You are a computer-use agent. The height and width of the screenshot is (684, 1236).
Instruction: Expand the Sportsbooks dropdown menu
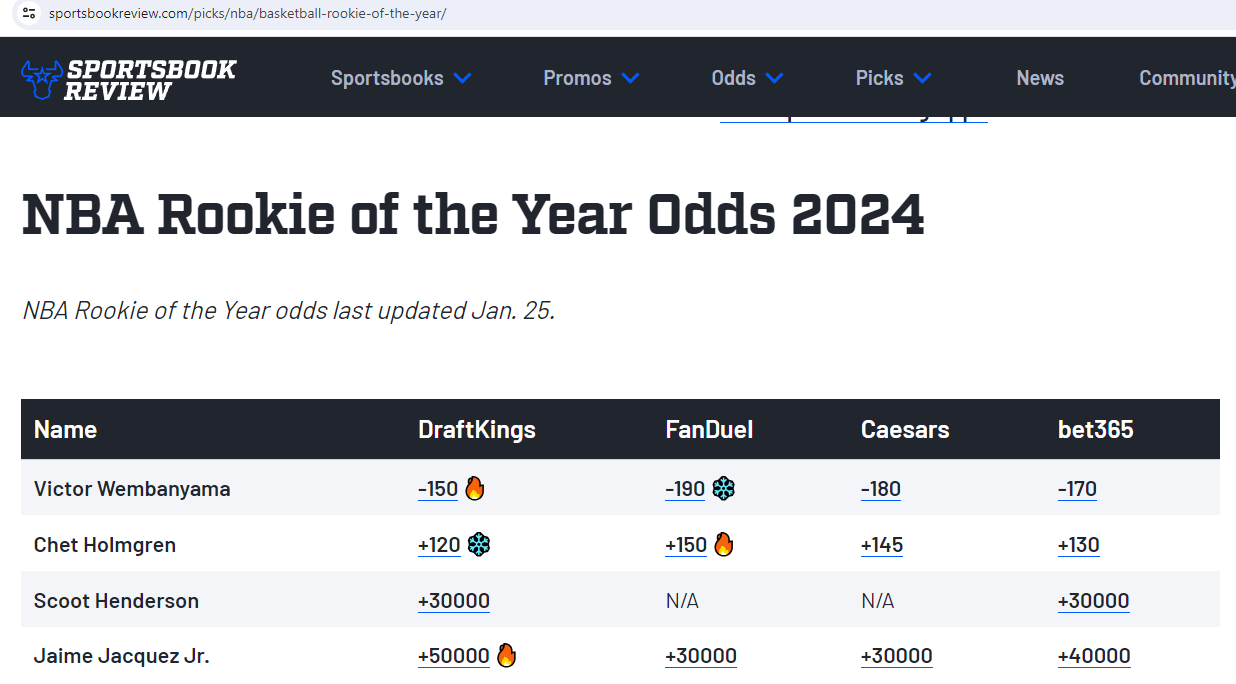pos(401,78)
